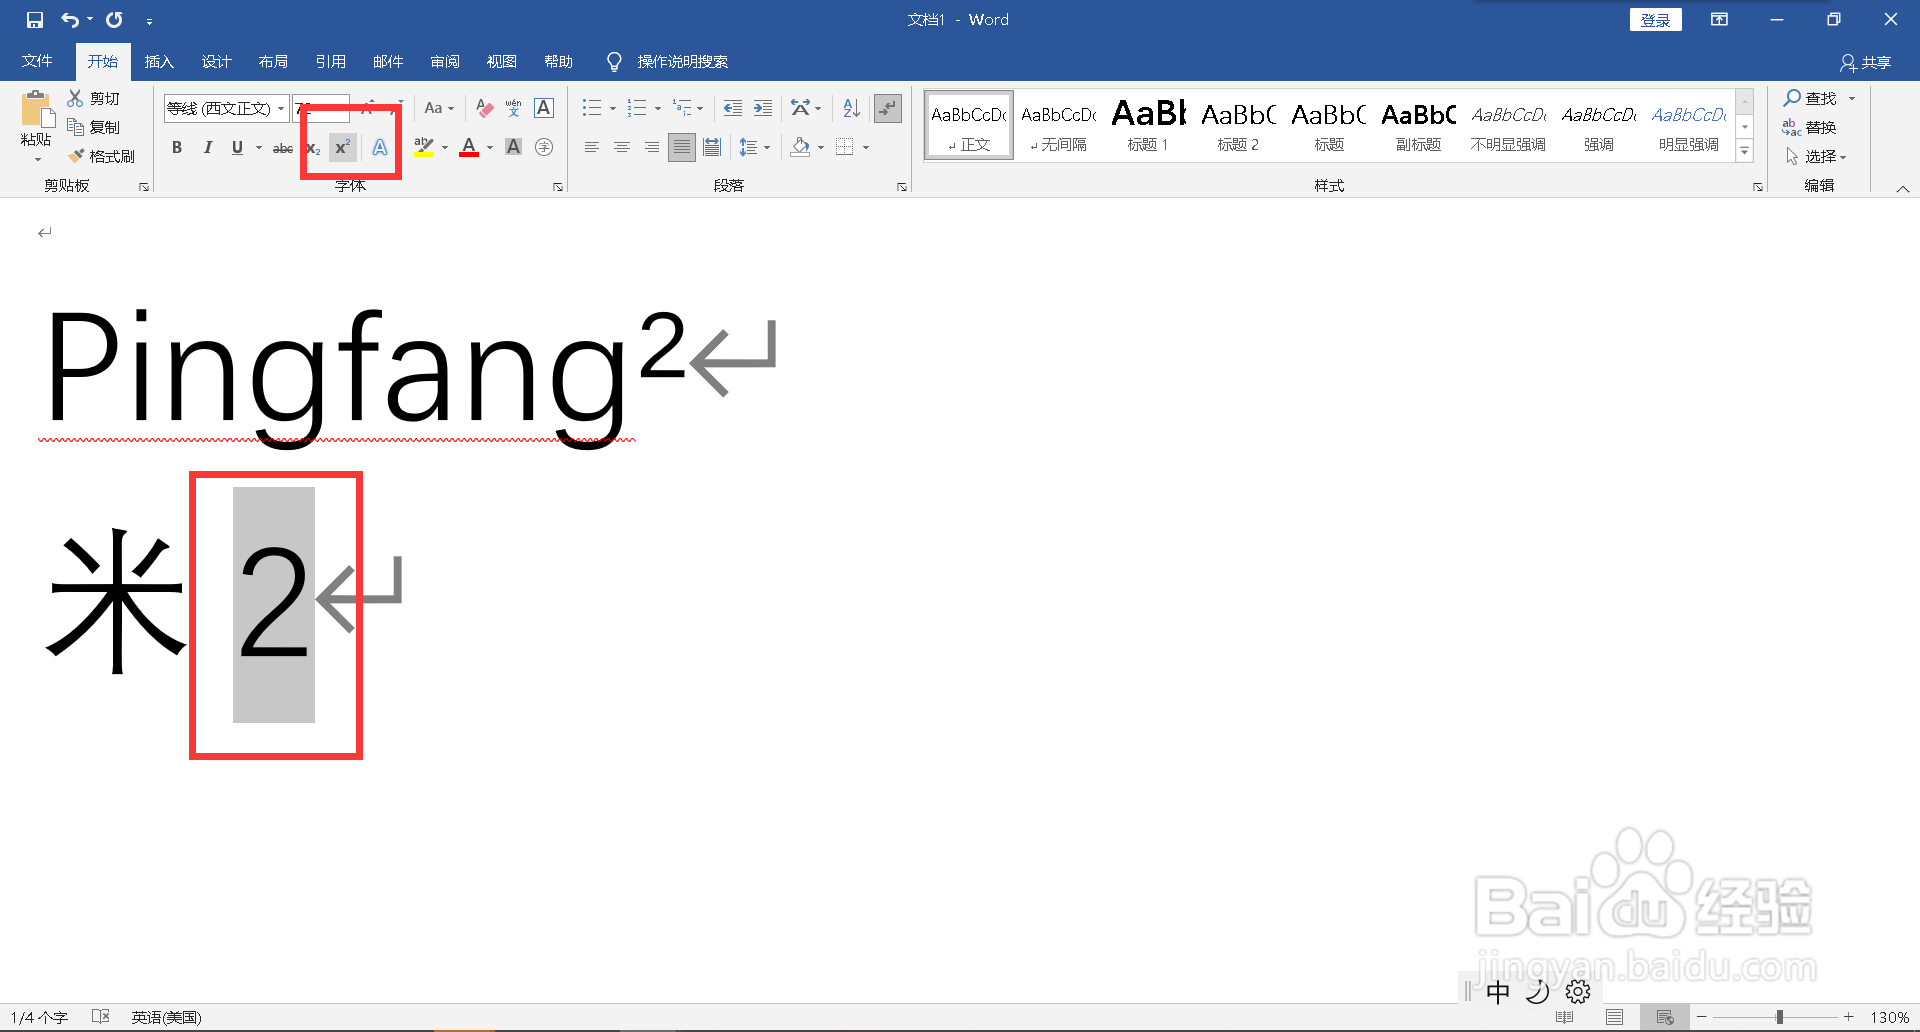The height and width of the screenshot is (1032, 1920).
Task: Save the document with the floppy disk icon
Action: pyautogui.click(x=35, y=20)
